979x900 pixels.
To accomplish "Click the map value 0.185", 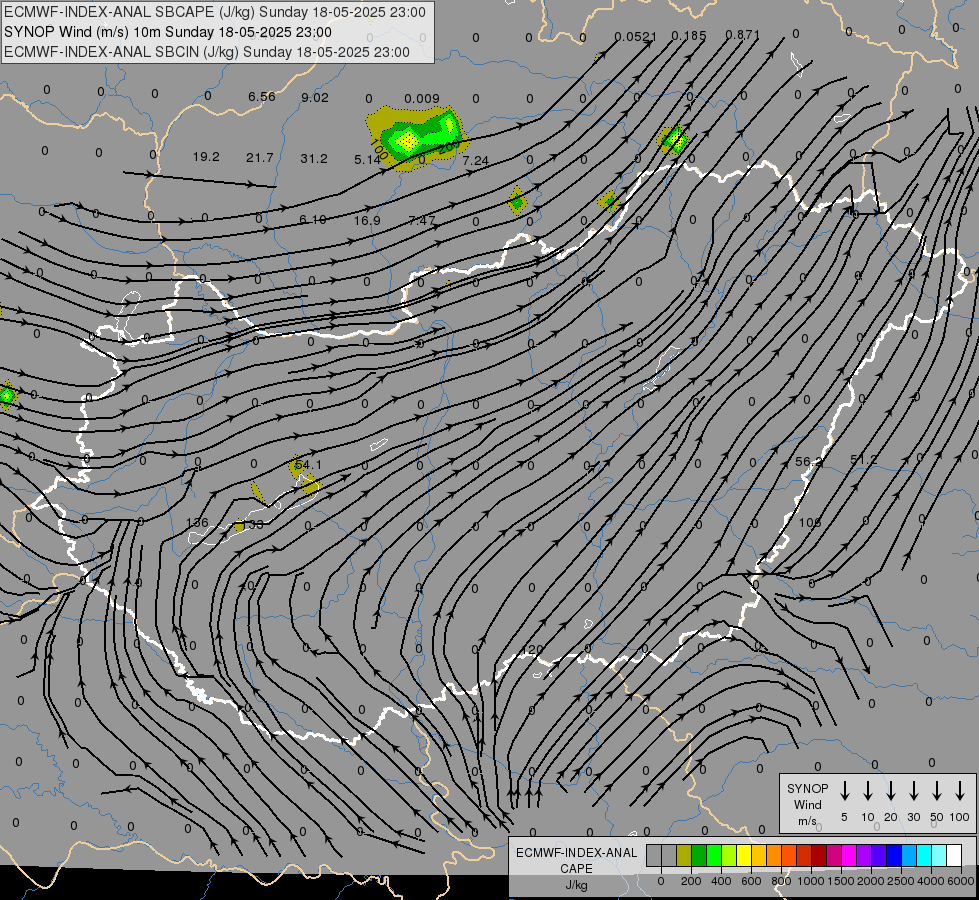I will click(689, 36).
